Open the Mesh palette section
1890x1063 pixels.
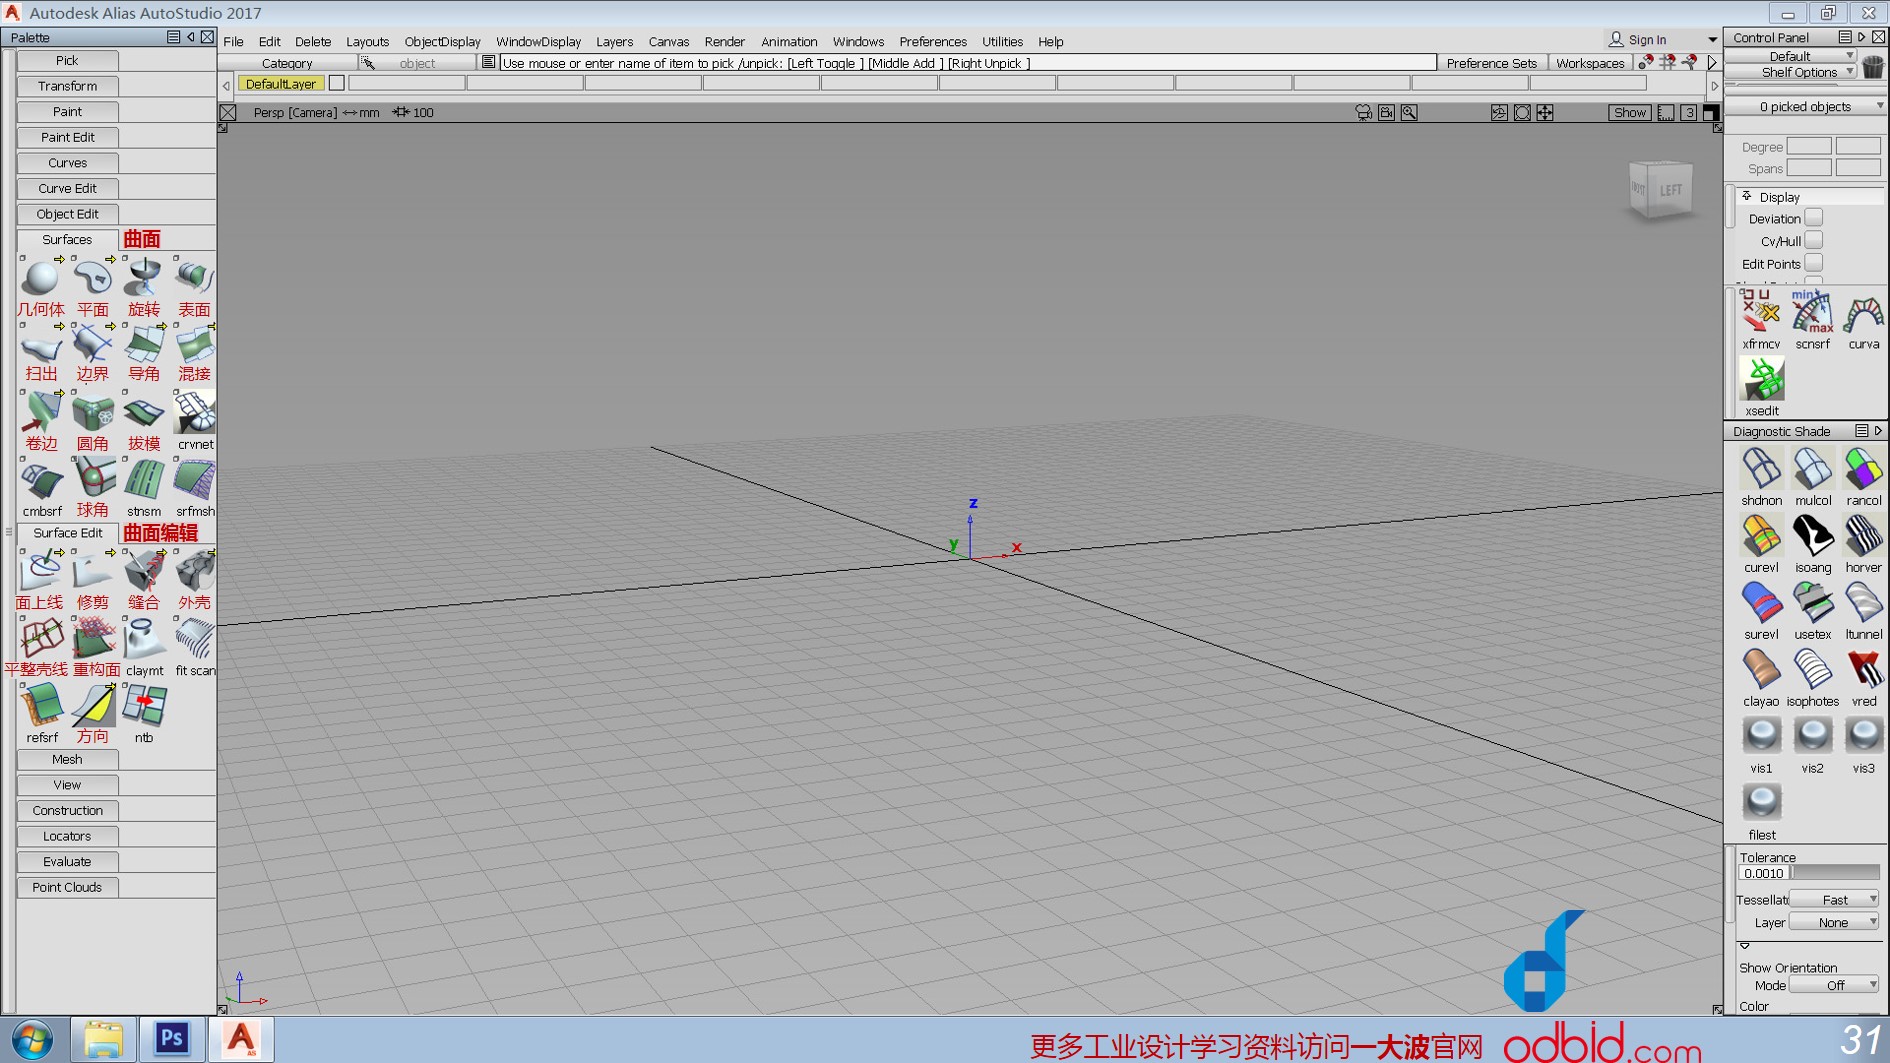click(67, 759)
